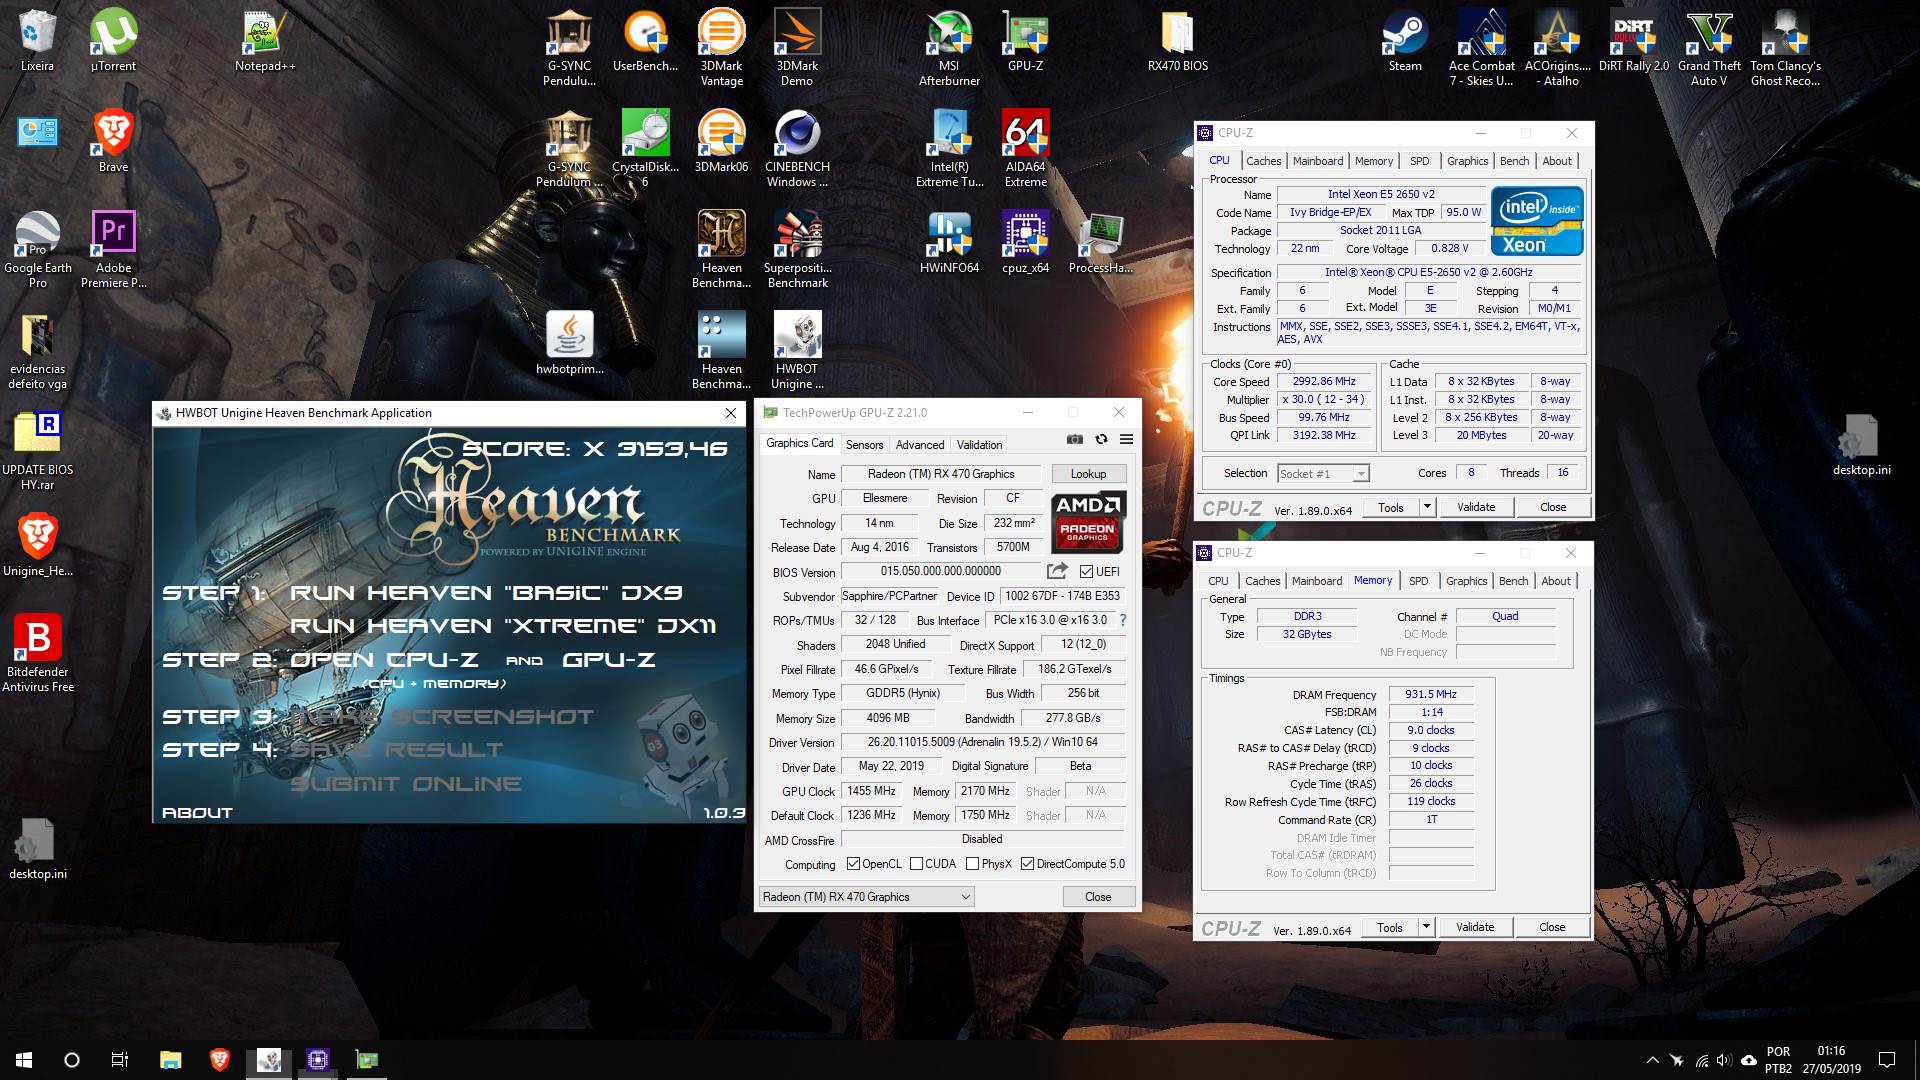Toggle PhysX checkbox in GPU-Z
The image size is (1920, 1080).
(972, 864)
